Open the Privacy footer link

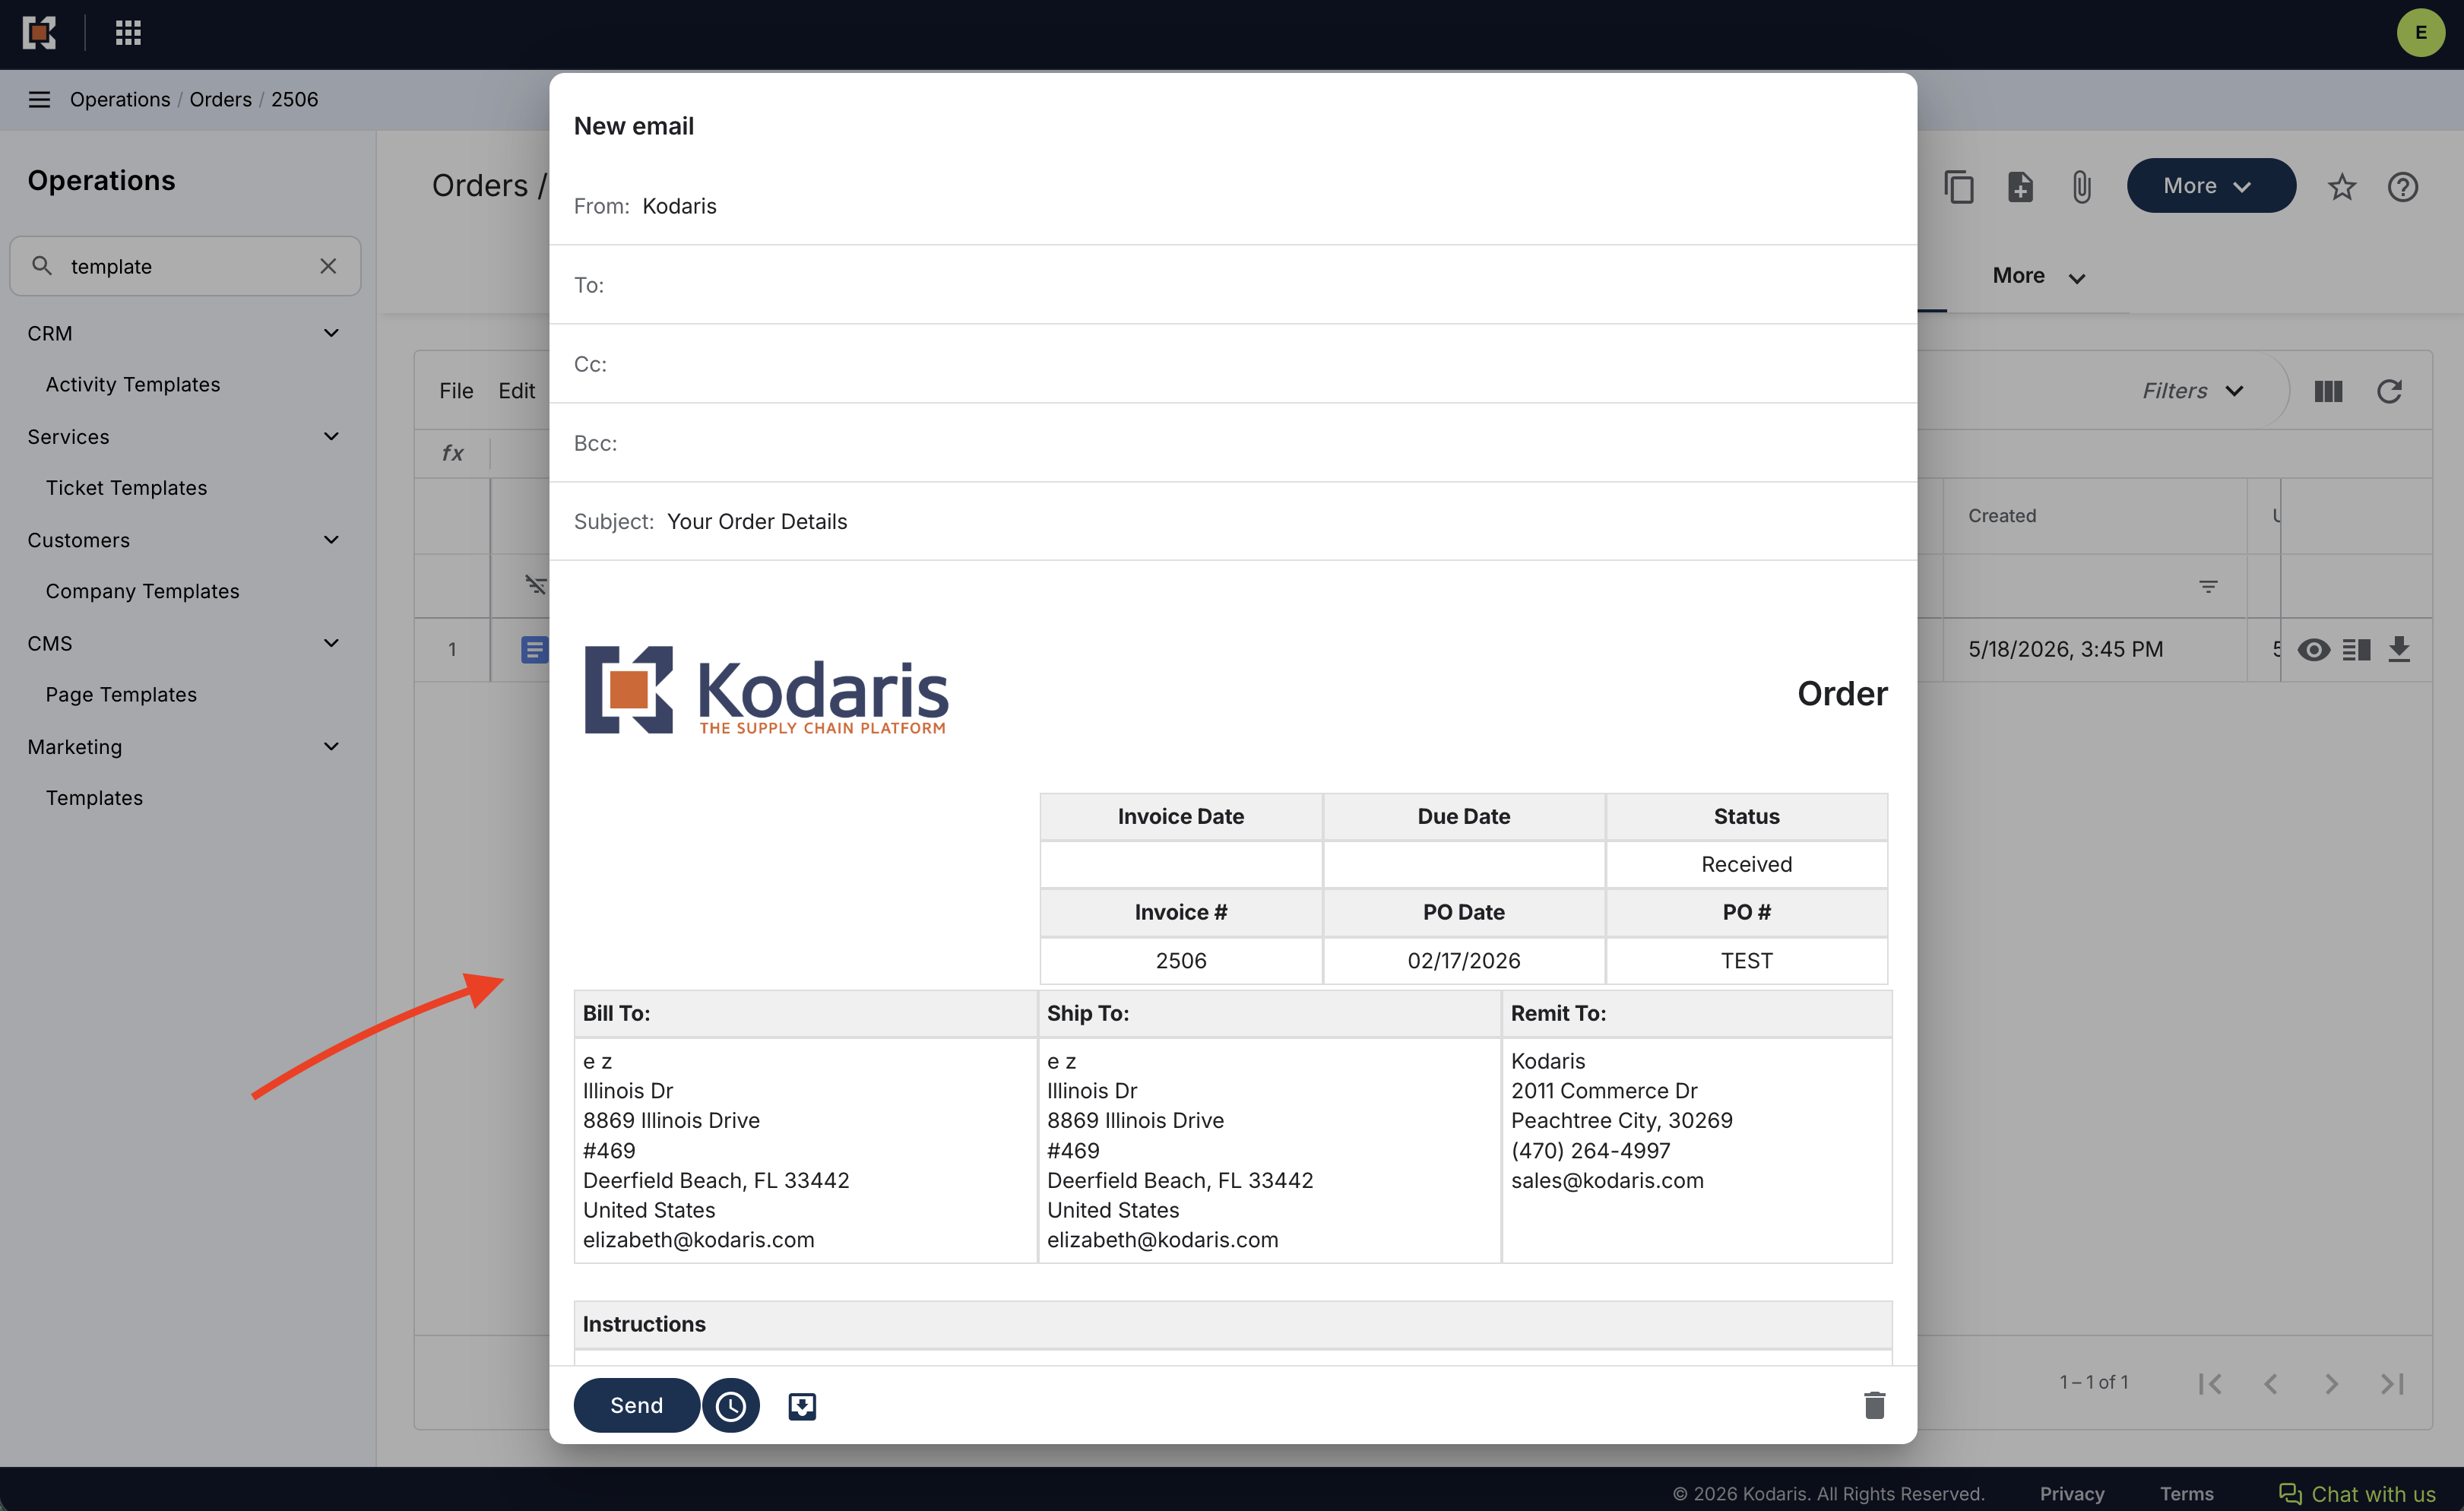point(2072,1494)
